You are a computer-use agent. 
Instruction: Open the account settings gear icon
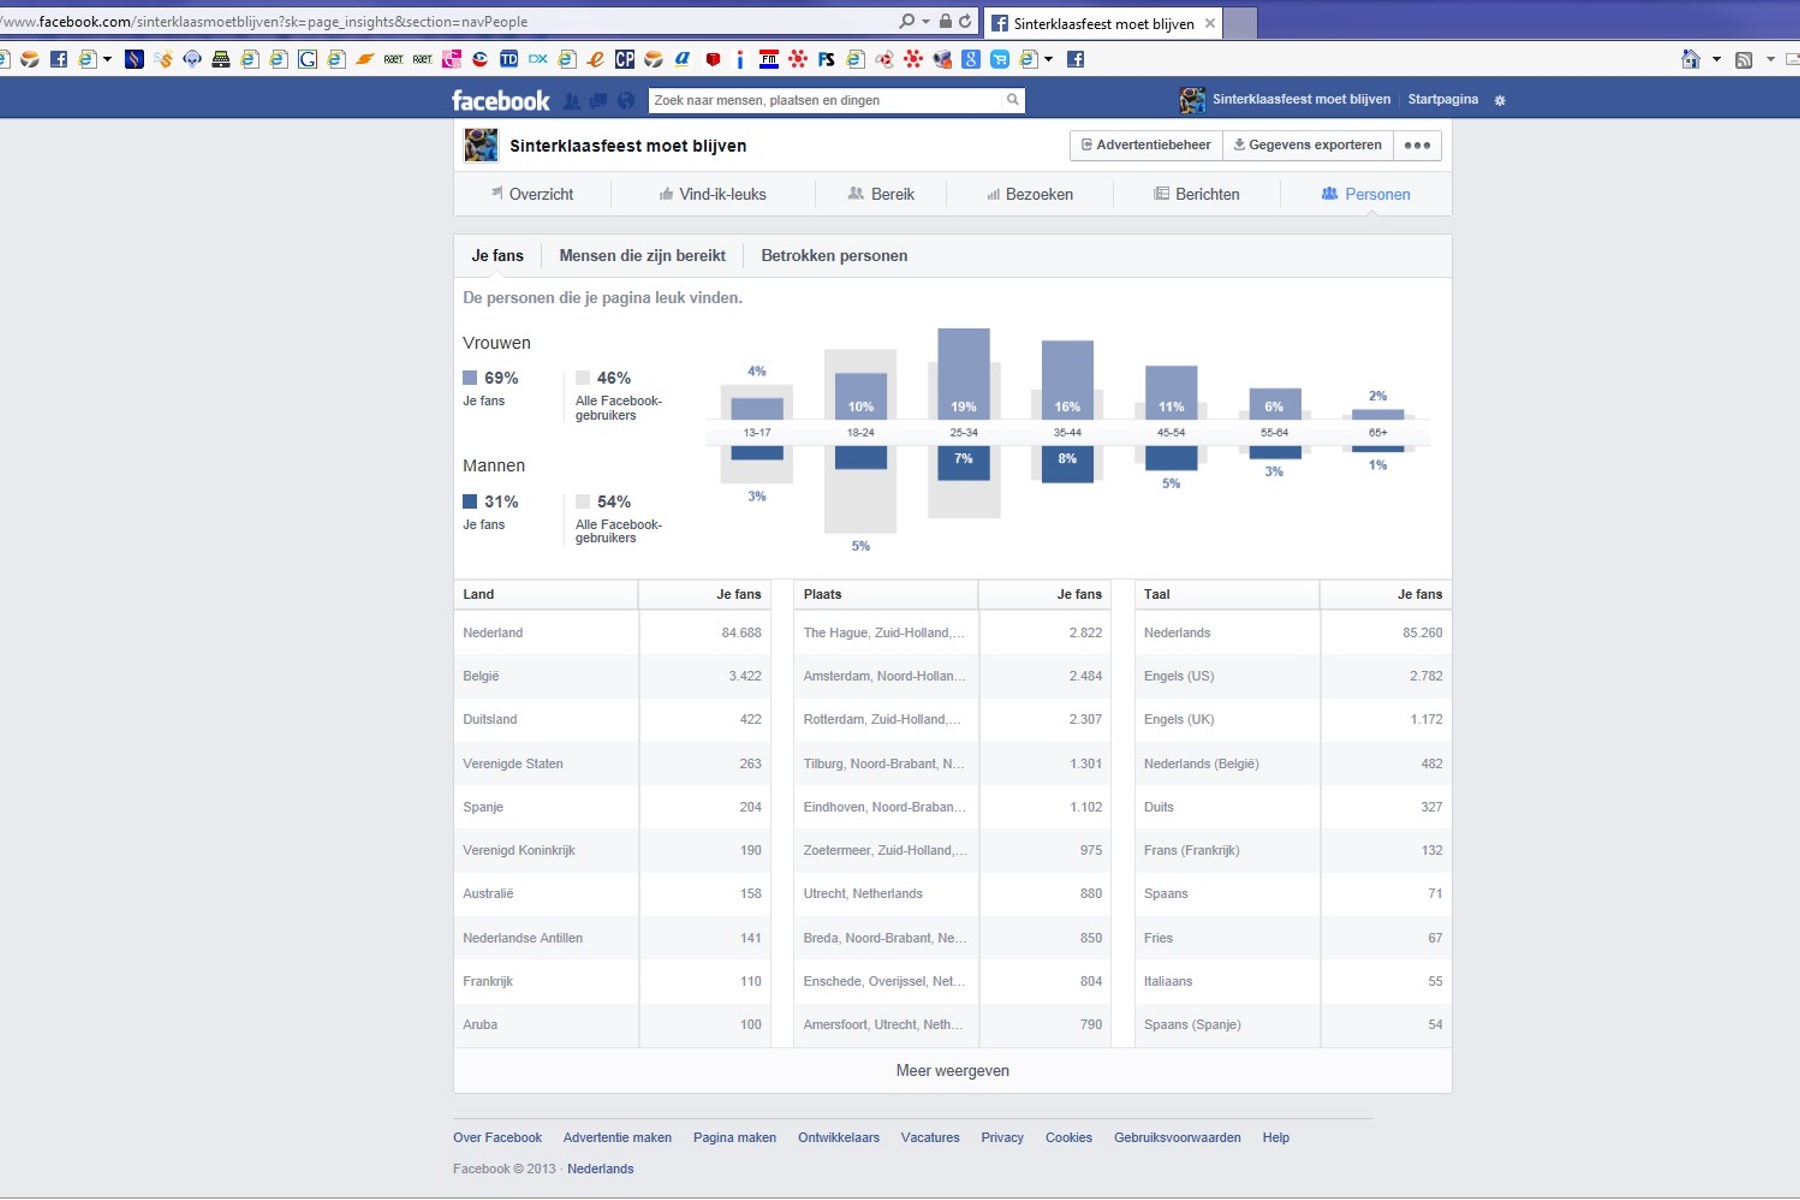(1500, 100)
